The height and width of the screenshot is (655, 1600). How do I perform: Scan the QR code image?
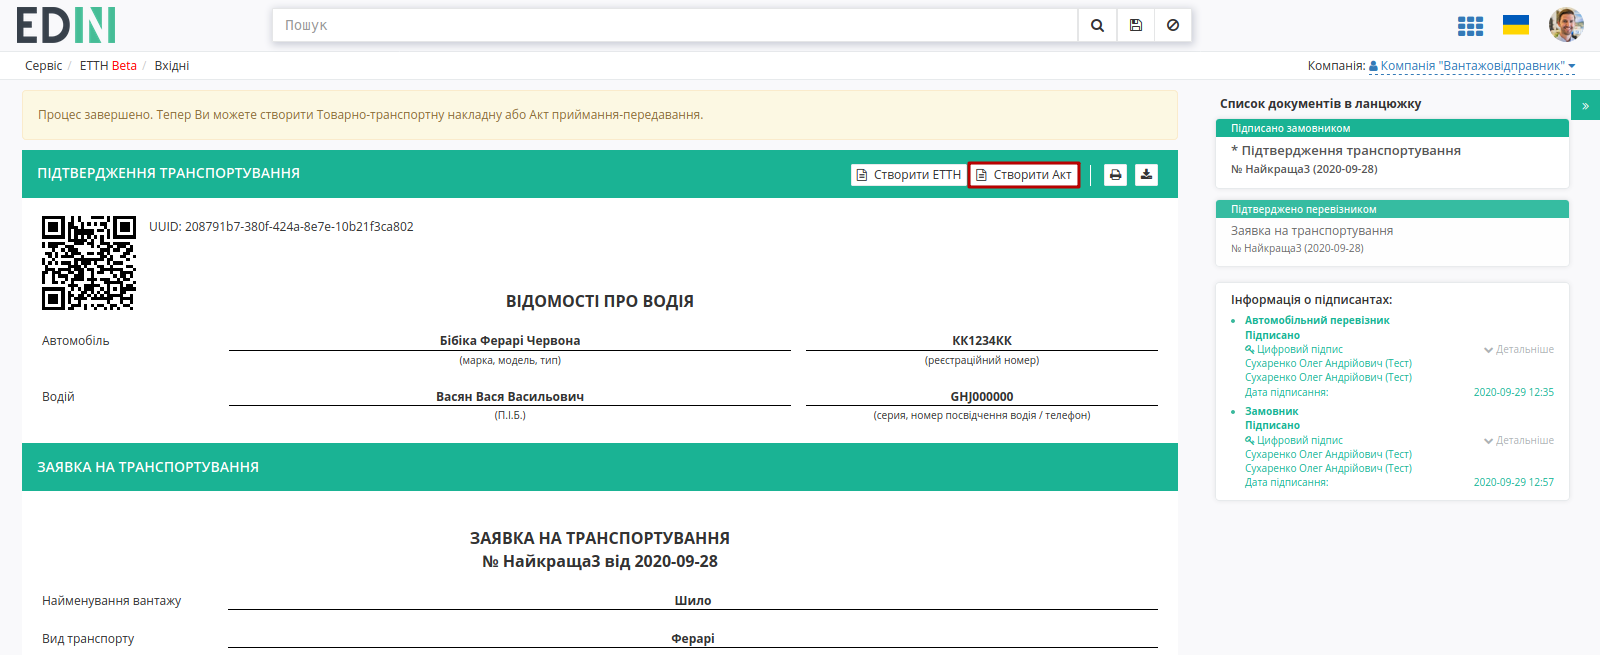89,263
